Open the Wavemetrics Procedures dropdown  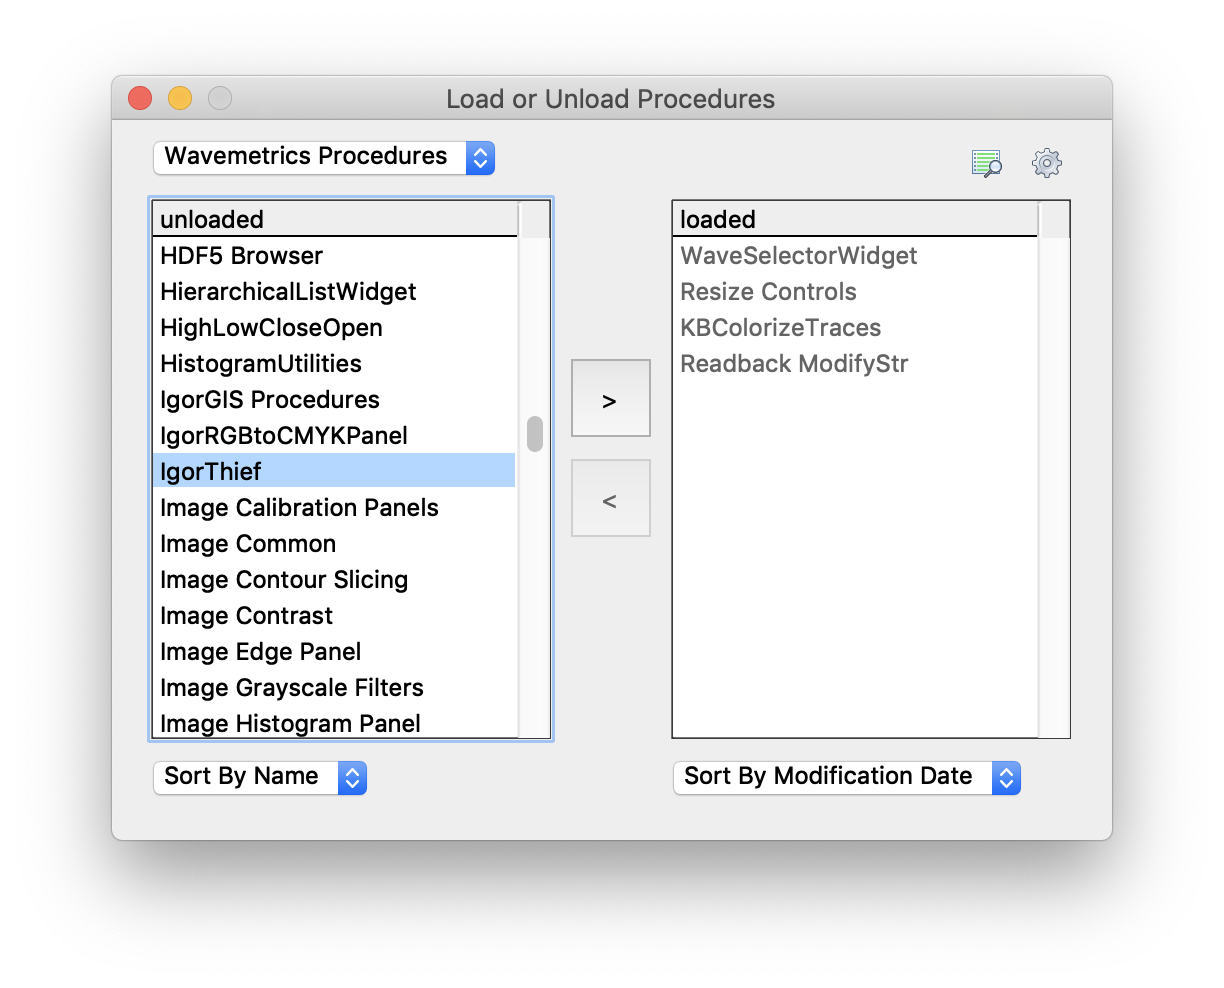tap(323, 157)
